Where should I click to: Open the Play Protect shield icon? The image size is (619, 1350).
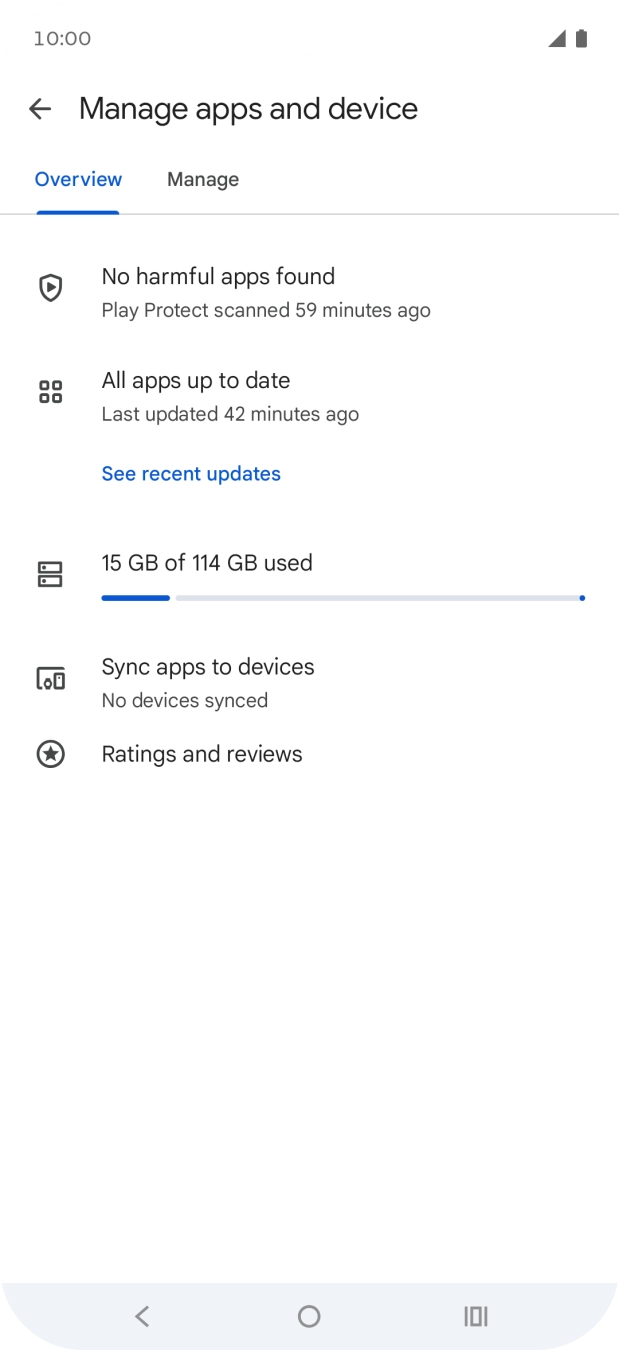coord(50,289)
